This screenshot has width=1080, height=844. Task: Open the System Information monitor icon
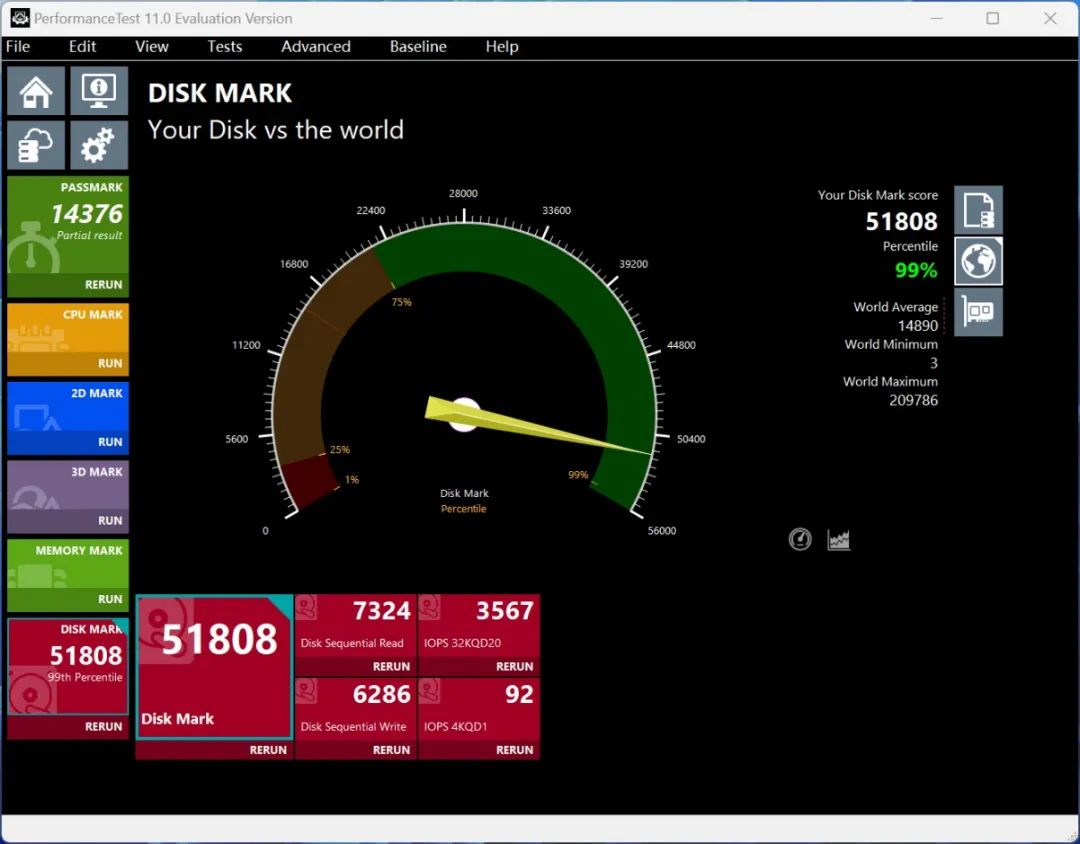point(98,90)
